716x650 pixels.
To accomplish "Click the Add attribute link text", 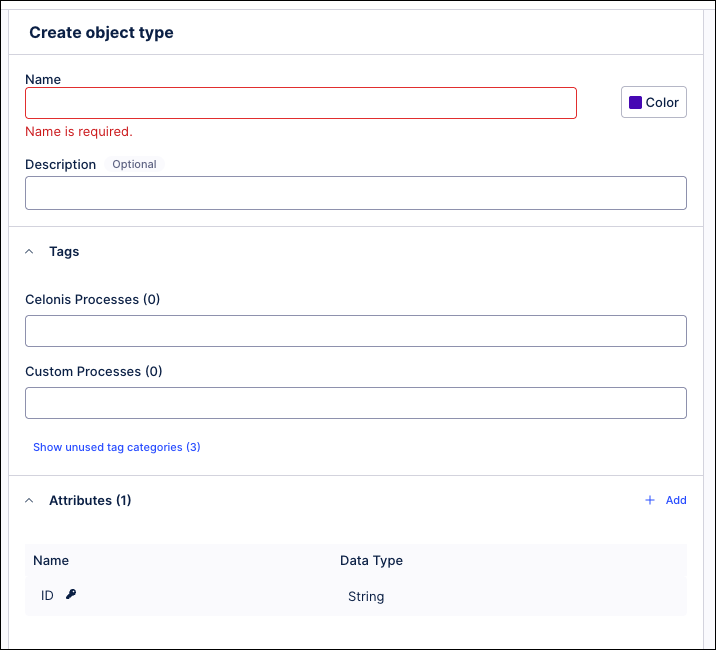I will [x=676, y=500].
